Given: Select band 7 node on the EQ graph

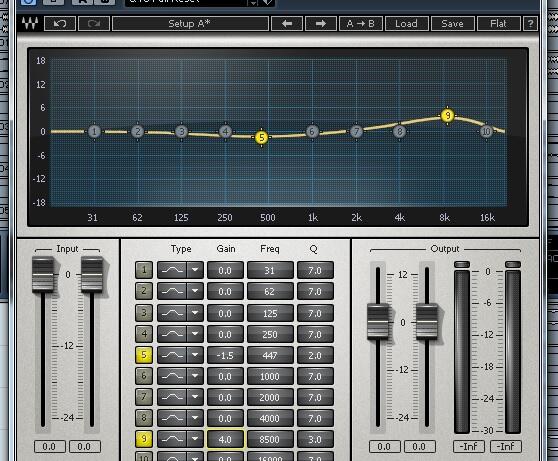Looking at the screenshot, I should pyautogui.click(x=356, y=132).
